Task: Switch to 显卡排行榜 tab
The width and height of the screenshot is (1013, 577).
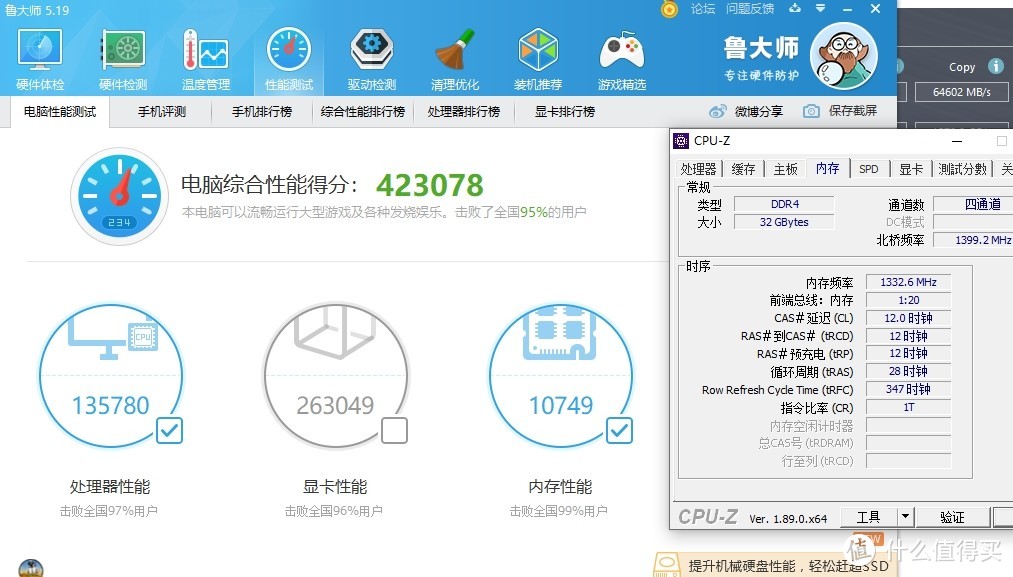Action: [564, 112]
